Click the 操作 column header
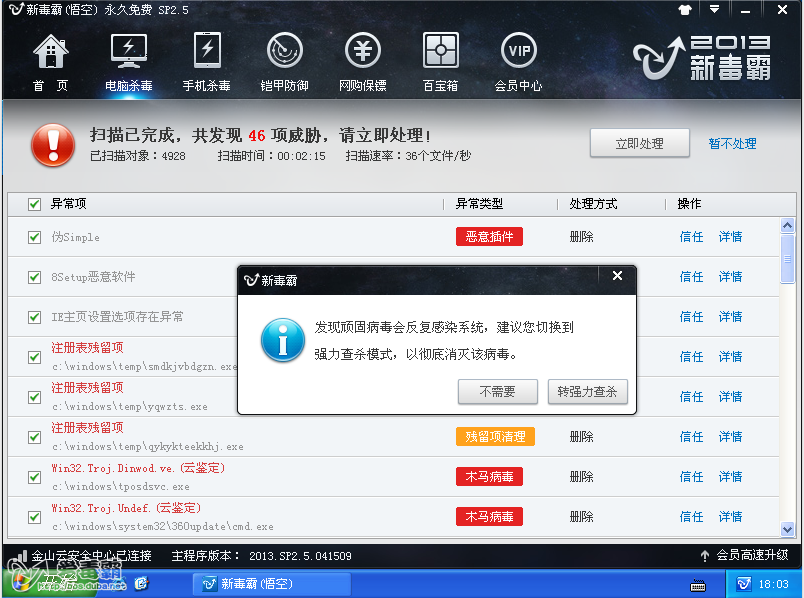 (x=689, y=204)
